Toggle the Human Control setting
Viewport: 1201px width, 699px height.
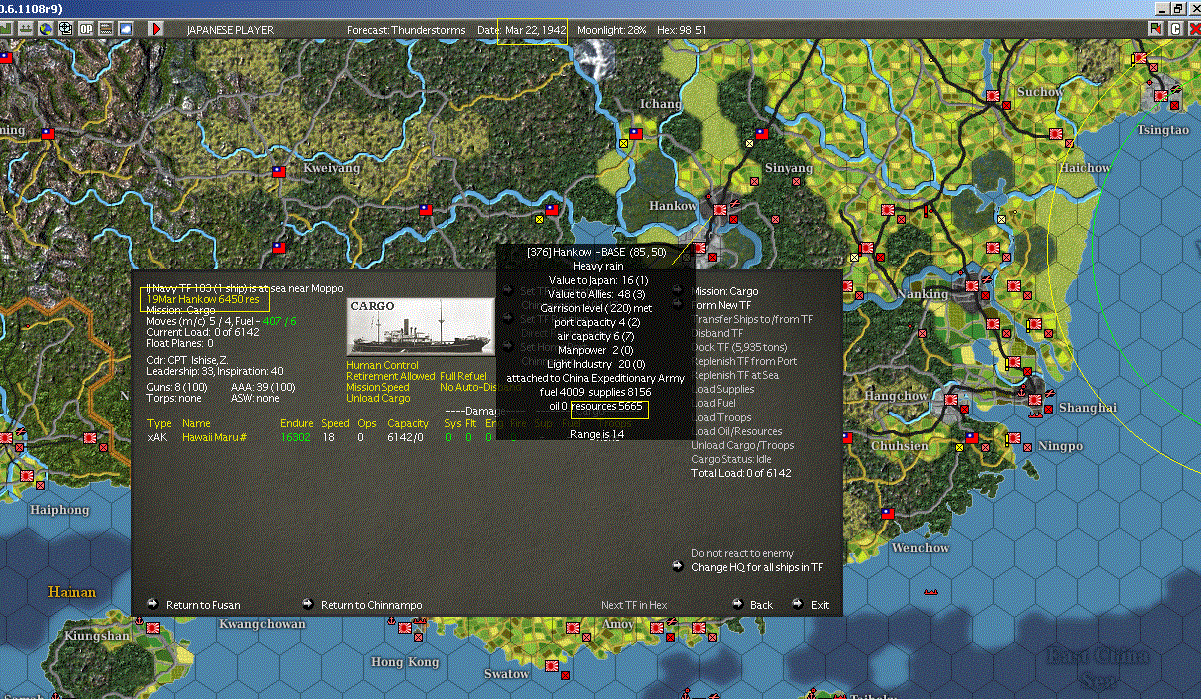[383, 366]
